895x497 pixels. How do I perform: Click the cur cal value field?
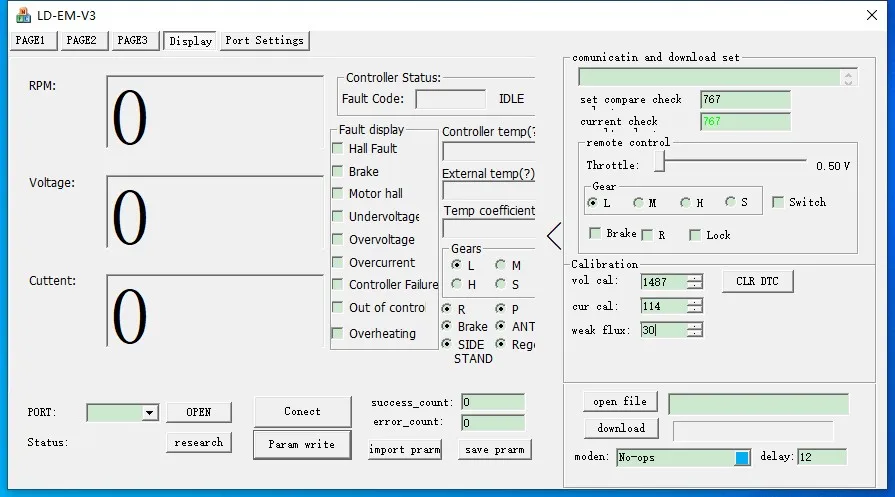click(664, 306)
